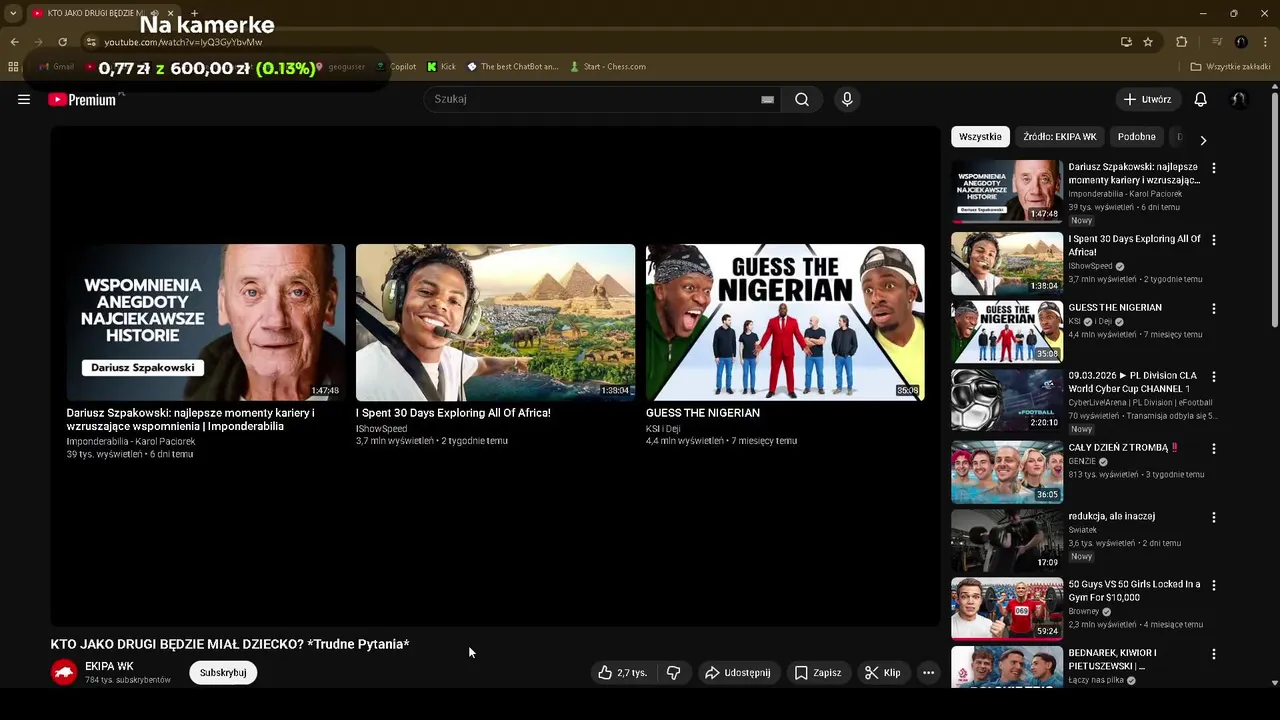Image resolution: width=1280 pixels, height=720 pixels.
Task: Show next filter chips with arrow
Action: [1203, 140]
